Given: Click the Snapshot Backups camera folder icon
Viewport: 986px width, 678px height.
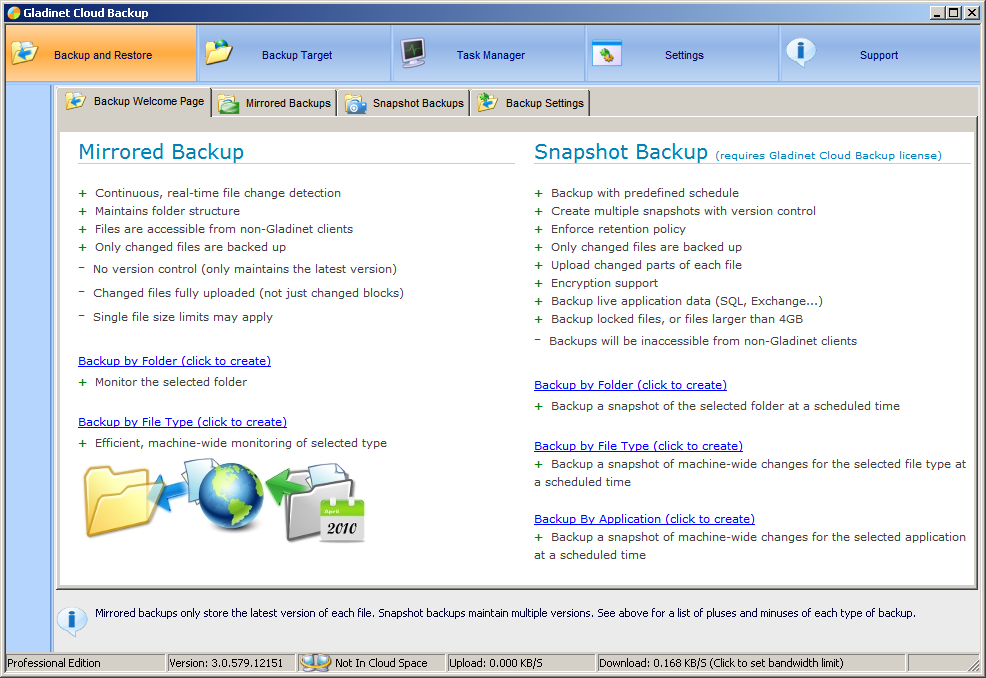Looking at the screenshot, I should point(355,104).
